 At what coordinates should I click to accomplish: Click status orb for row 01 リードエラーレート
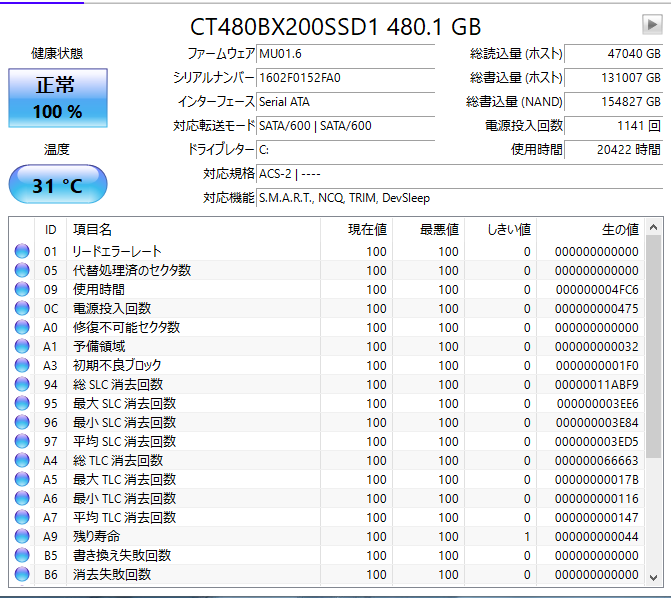[x=22, y=251]
